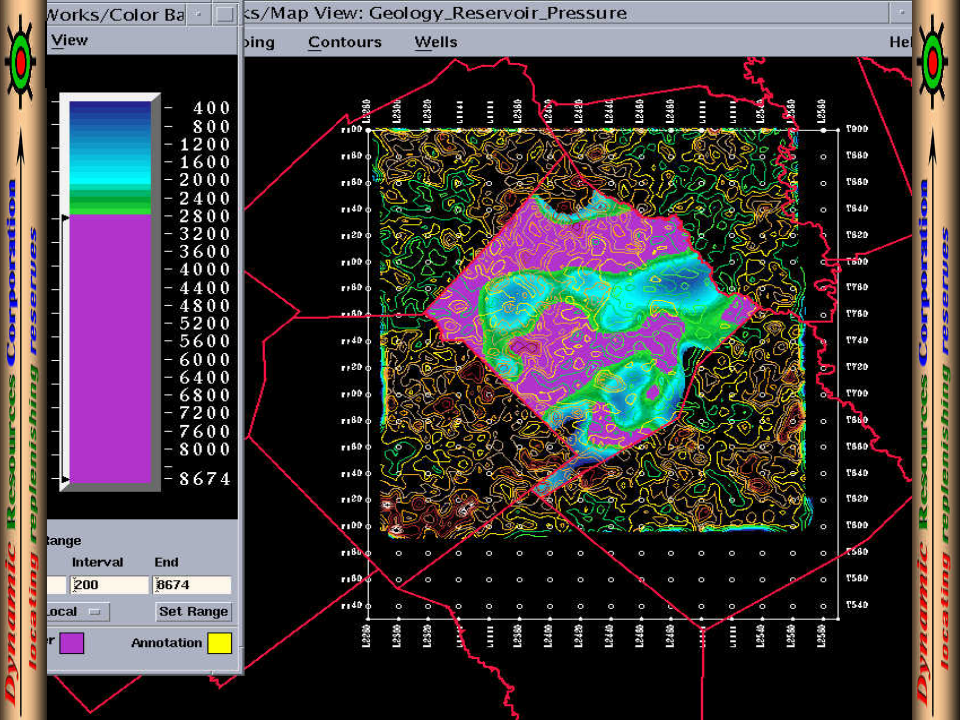
Task: Click the End label text
Action: tap(167, 562)
